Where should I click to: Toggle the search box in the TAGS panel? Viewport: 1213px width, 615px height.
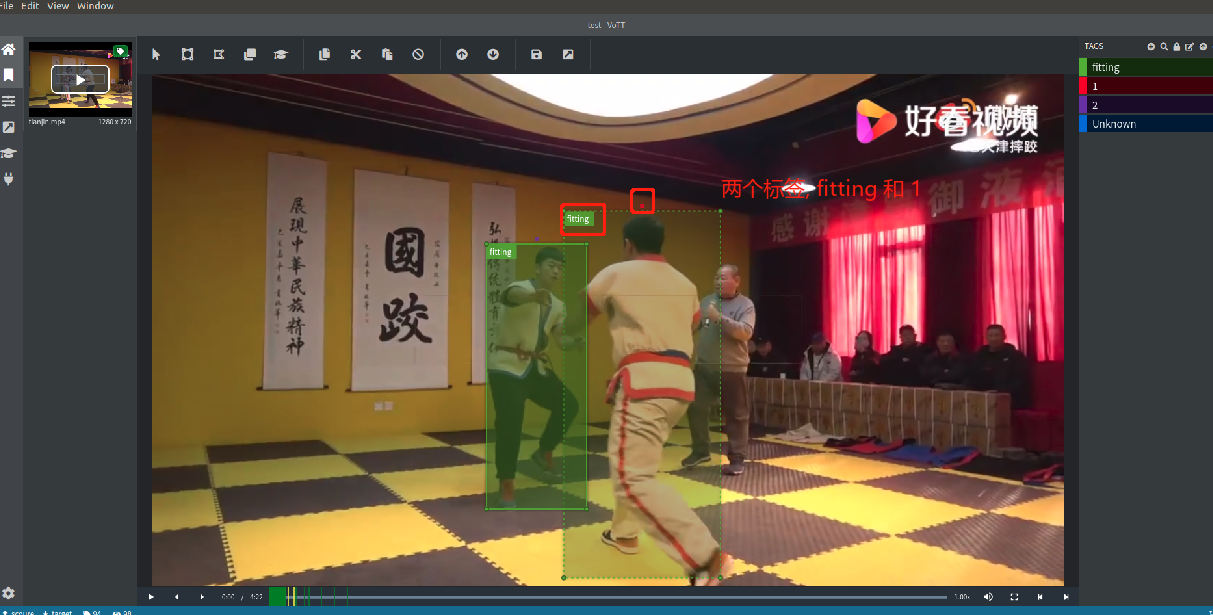pos(1164,46)
